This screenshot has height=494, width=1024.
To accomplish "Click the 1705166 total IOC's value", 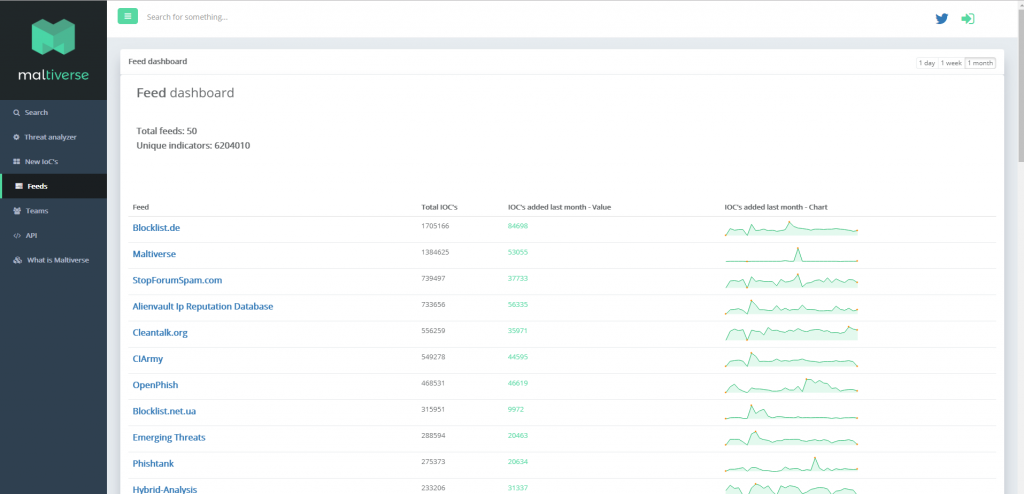I will (436, 225).
